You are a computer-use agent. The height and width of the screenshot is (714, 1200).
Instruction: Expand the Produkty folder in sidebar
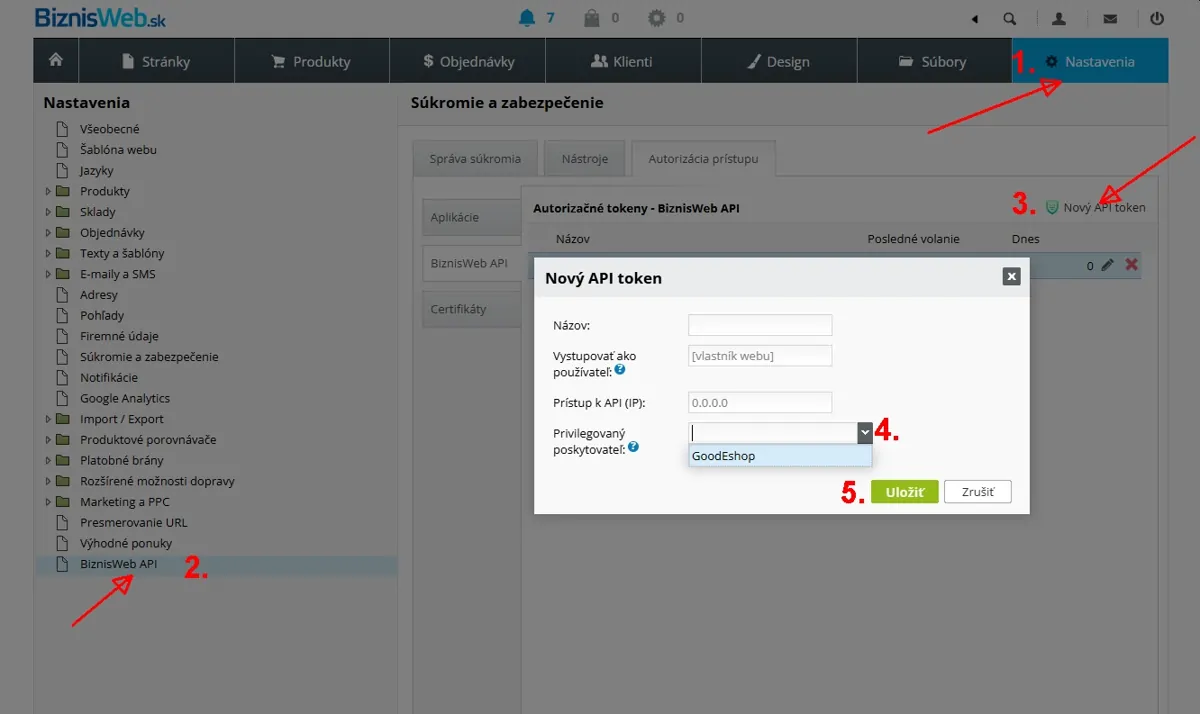(x=48, y=191)
